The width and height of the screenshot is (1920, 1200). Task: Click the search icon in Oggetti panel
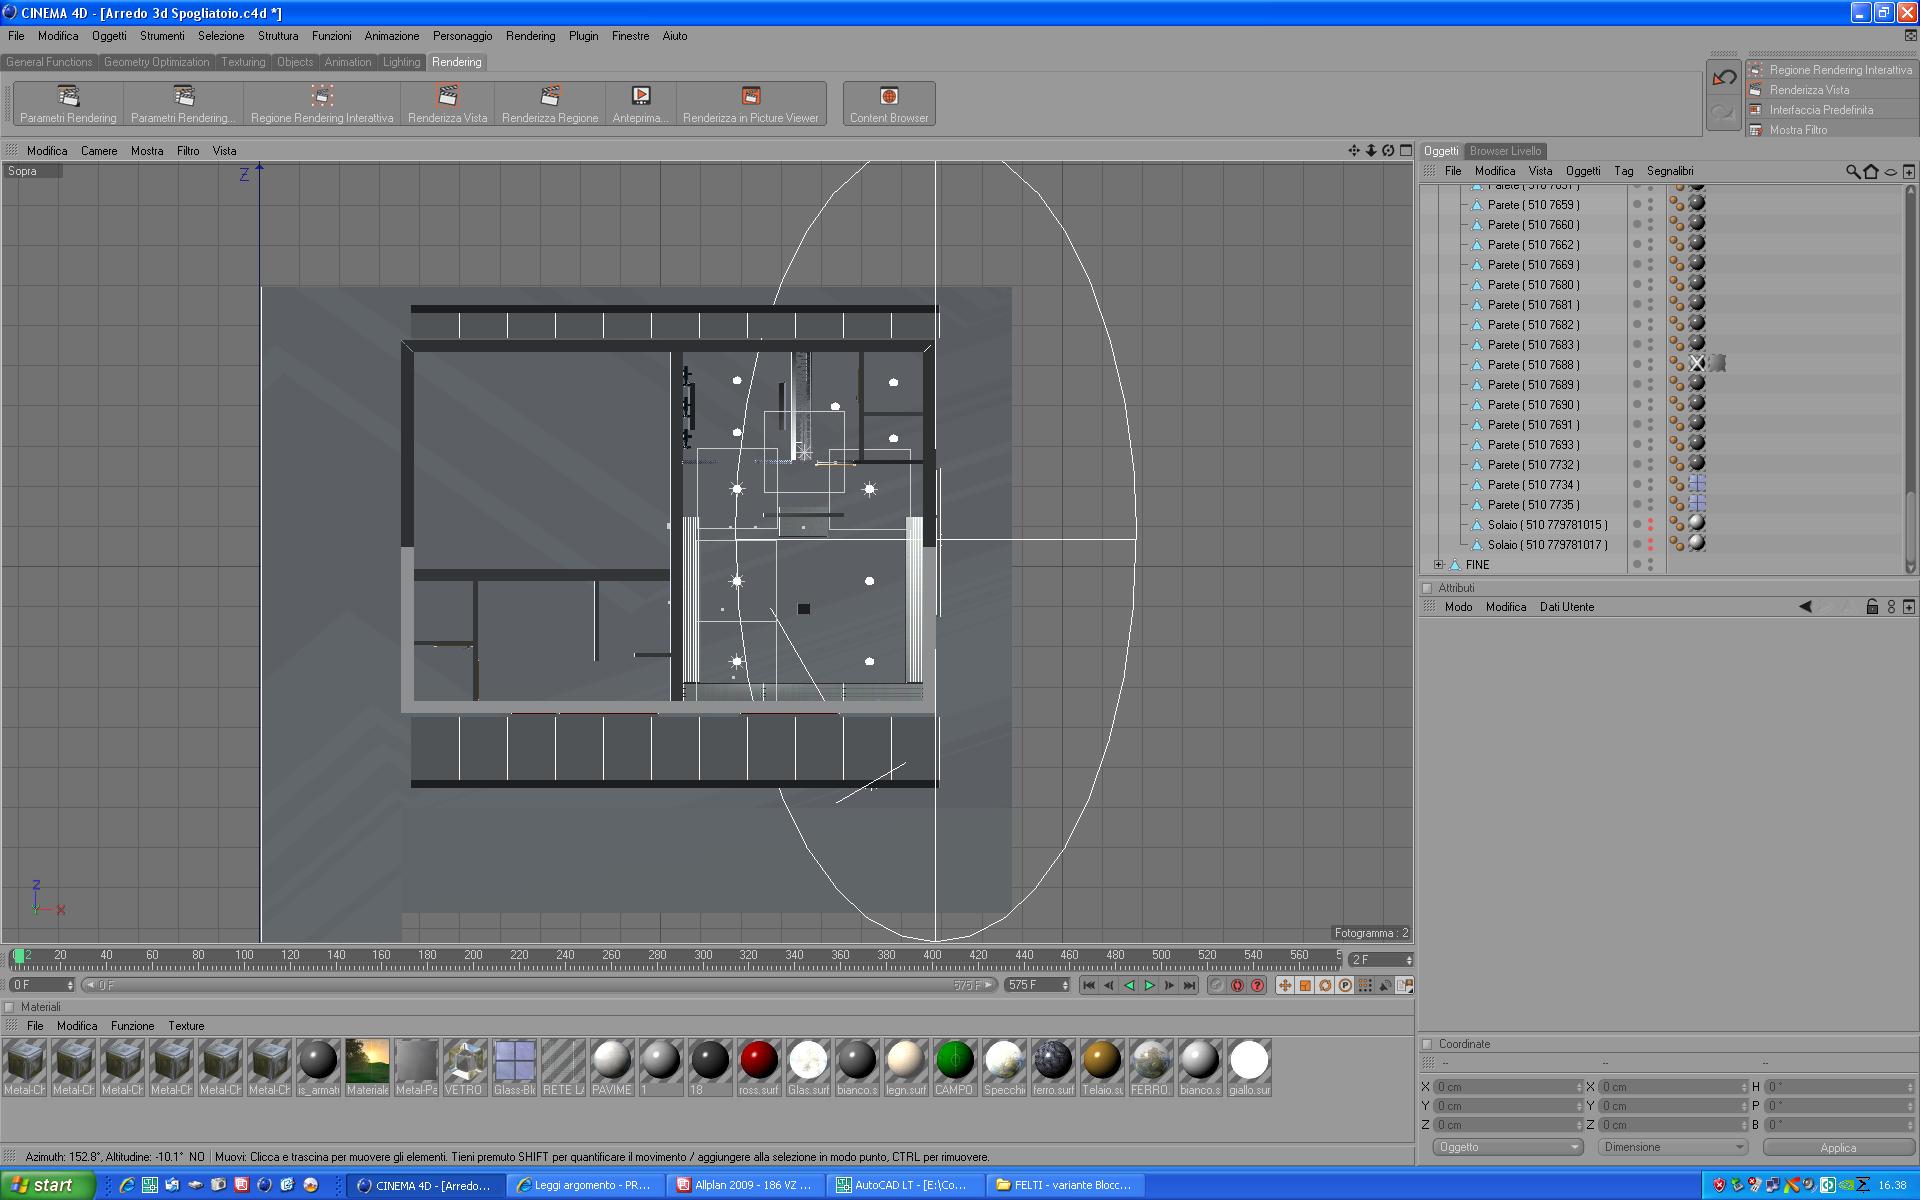[1852, 172]
